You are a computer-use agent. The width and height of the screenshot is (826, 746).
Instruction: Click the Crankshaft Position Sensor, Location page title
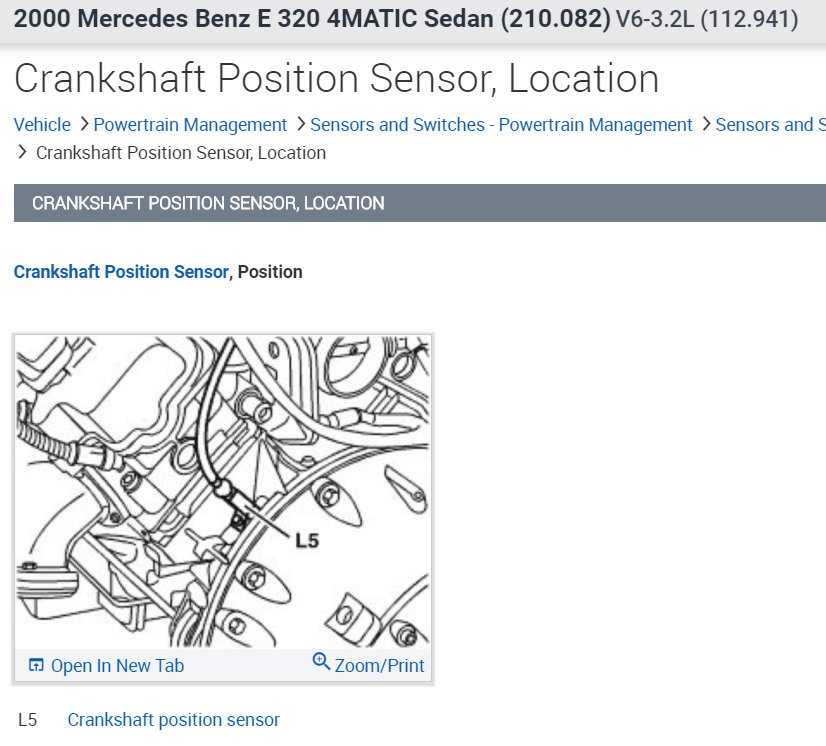point(336,78)
